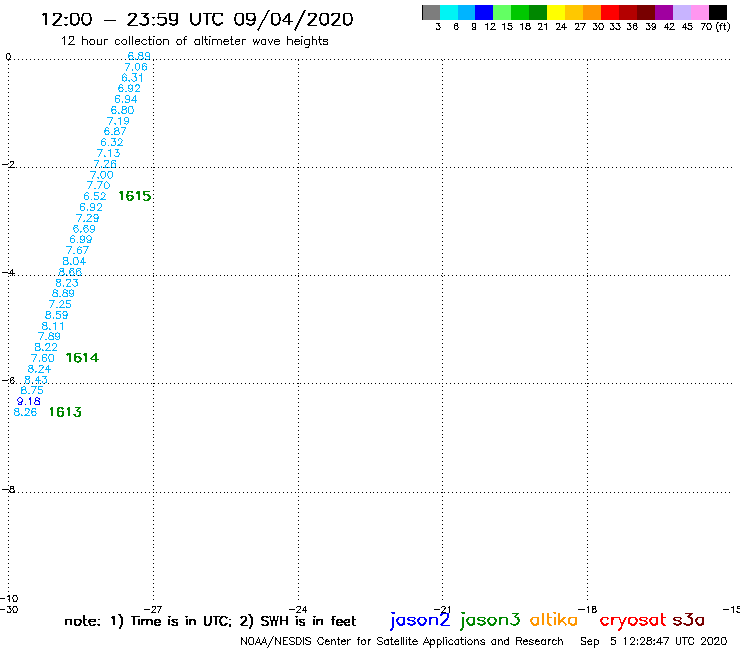Click the green time label 1613

pyautogui.click(x=65, y=412)
